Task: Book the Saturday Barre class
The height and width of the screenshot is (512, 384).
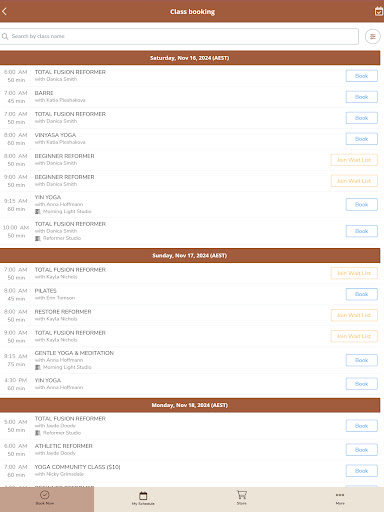Action: click(x=362, y=97)
